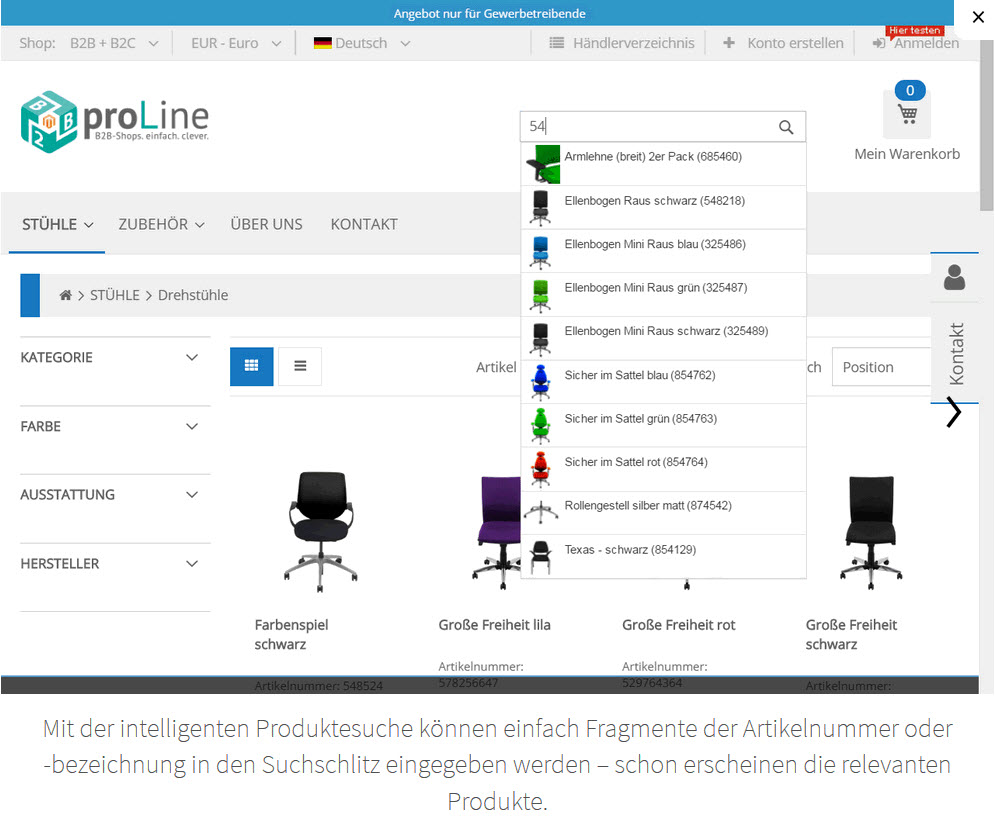The height and width of the screenshot is (816, 995).
Task: Go to KONTAKT page in the navigation
Action: pos(364,224)
